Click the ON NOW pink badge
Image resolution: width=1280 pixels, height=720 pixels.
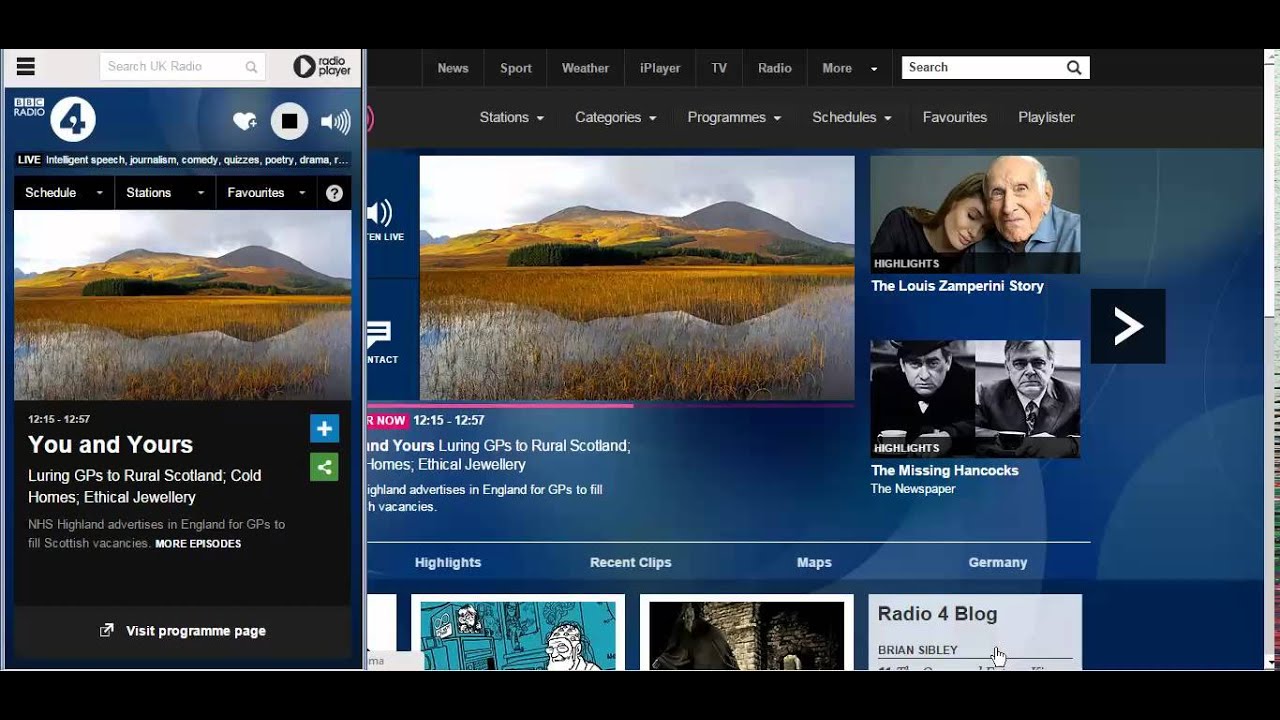click(388, 420)
